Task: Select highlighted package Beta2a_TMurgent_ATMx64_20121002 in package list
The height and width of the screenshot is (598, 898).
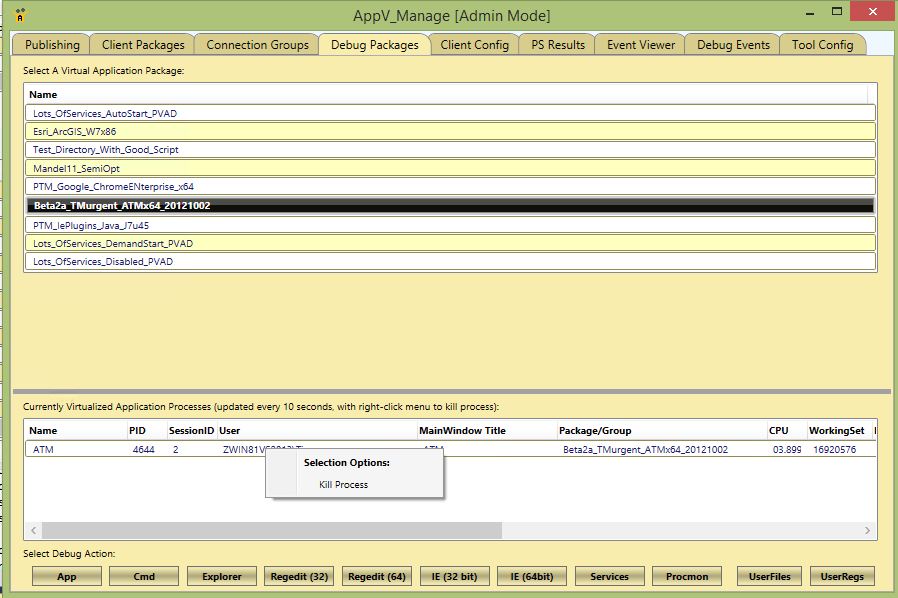Action: pos(450,206)
